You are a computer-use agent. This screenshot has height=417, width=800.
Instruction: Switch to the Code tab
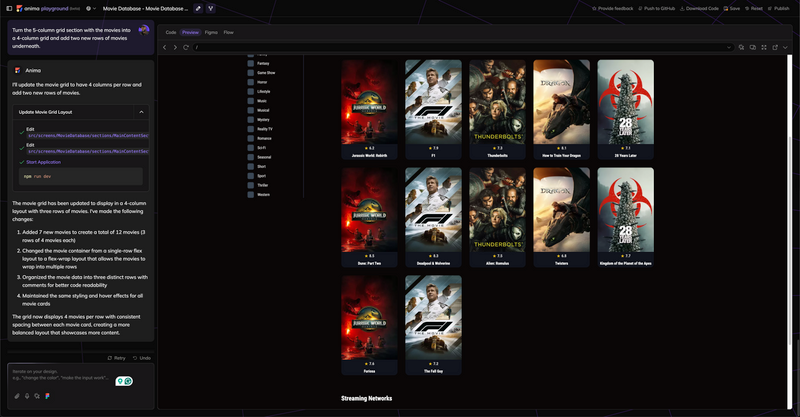[171, 32]
